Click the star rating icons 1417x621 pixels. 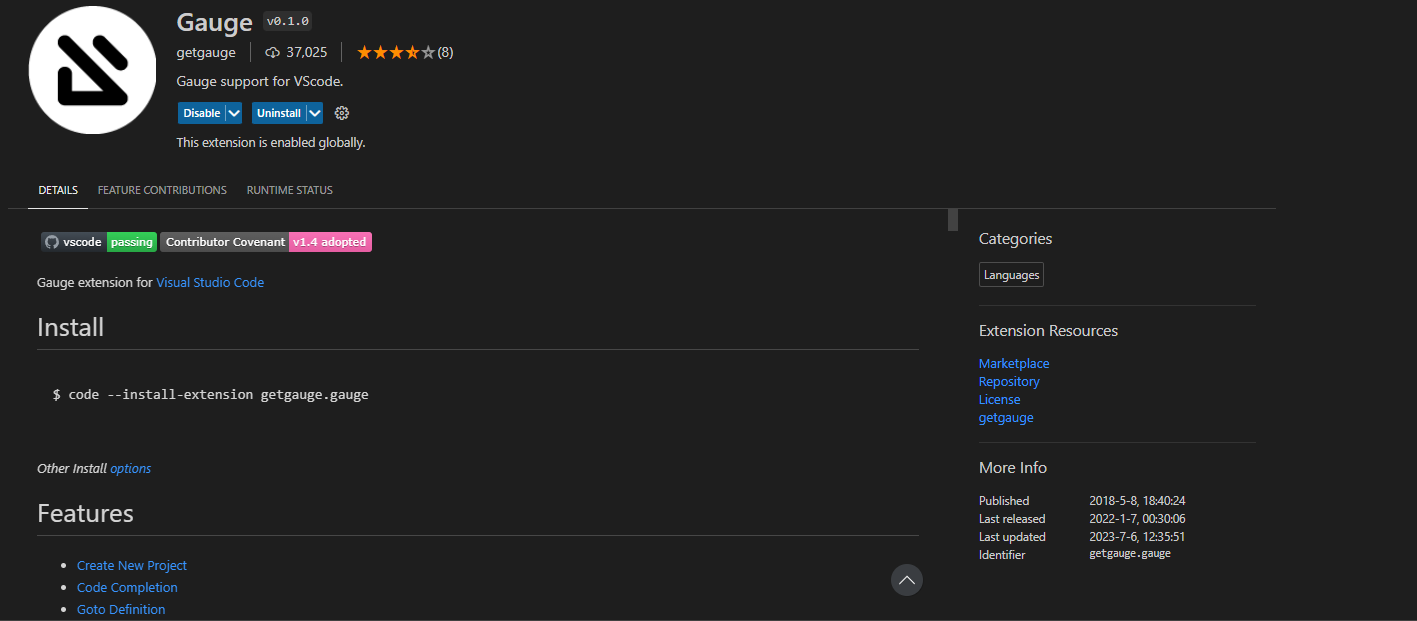coord(396,52)
